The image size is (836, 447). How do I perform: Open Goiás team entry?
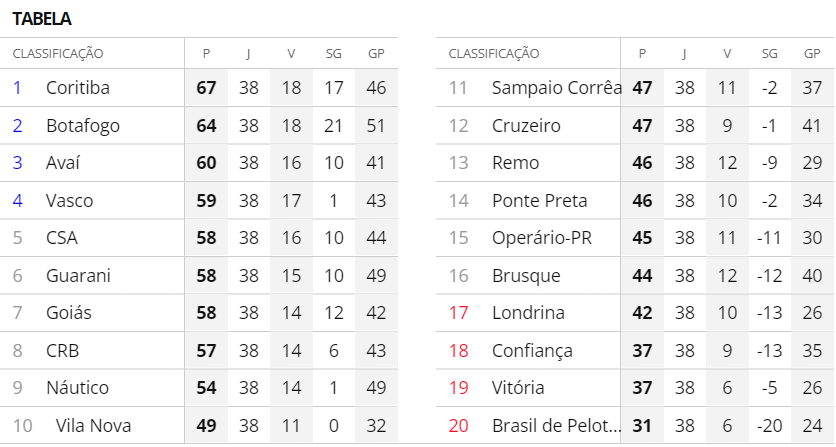point(69,313)
